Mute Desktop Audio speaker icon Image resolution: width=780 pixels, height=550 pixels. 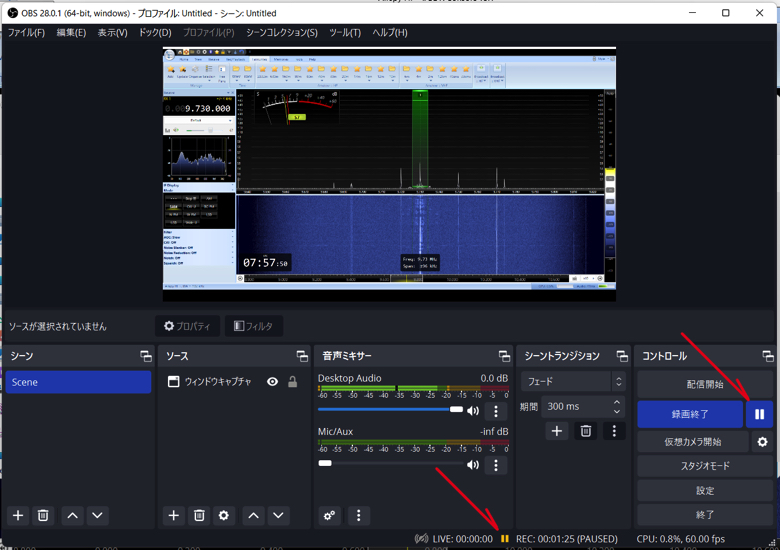(x=473, y=411)
